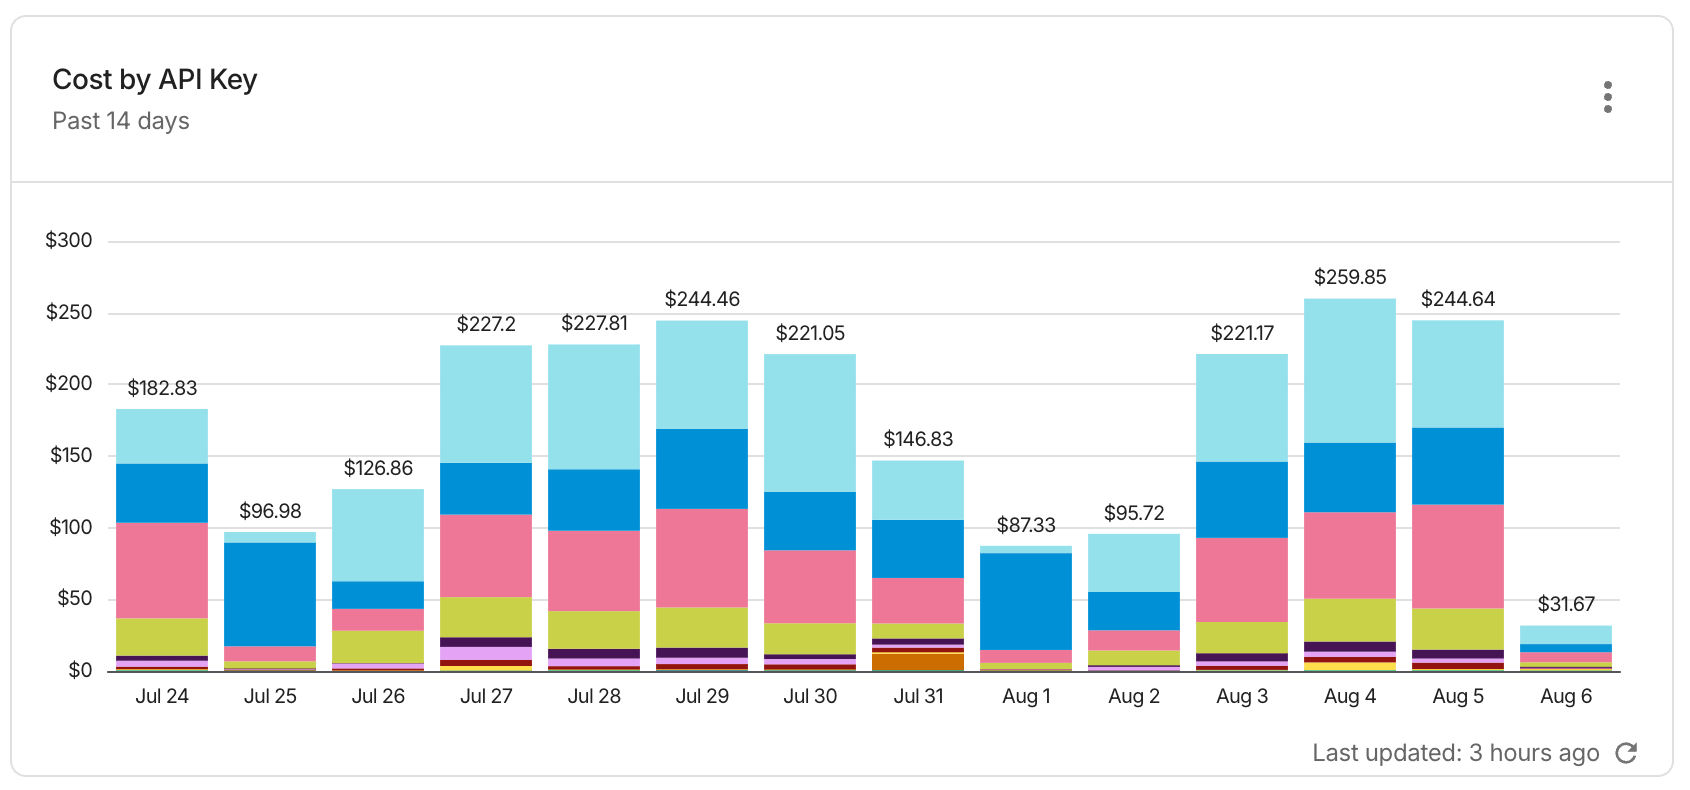The width and height of the screenshot is (1690, 790).
Task: Select the light cyan segment of Aug 6 bar
Action: pyautogui.click(x=1566, y=635)
